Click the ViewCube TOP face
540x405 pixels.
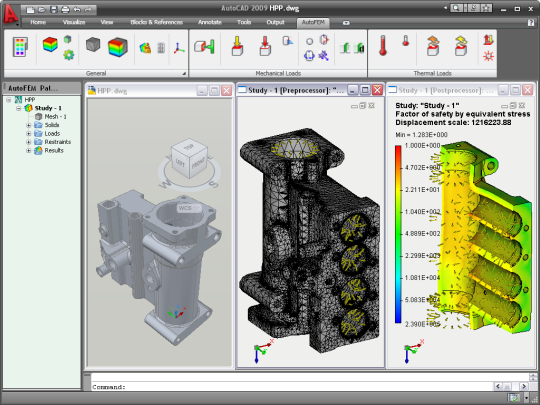pyautogui.click(x=189, y=147)
